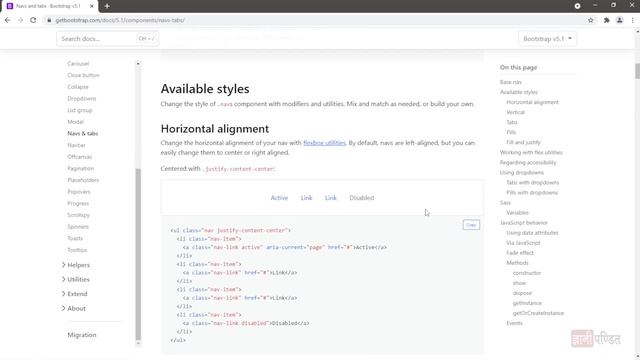
Task: Bookmark this page with the star icon
Action: (x=591, y=20)
